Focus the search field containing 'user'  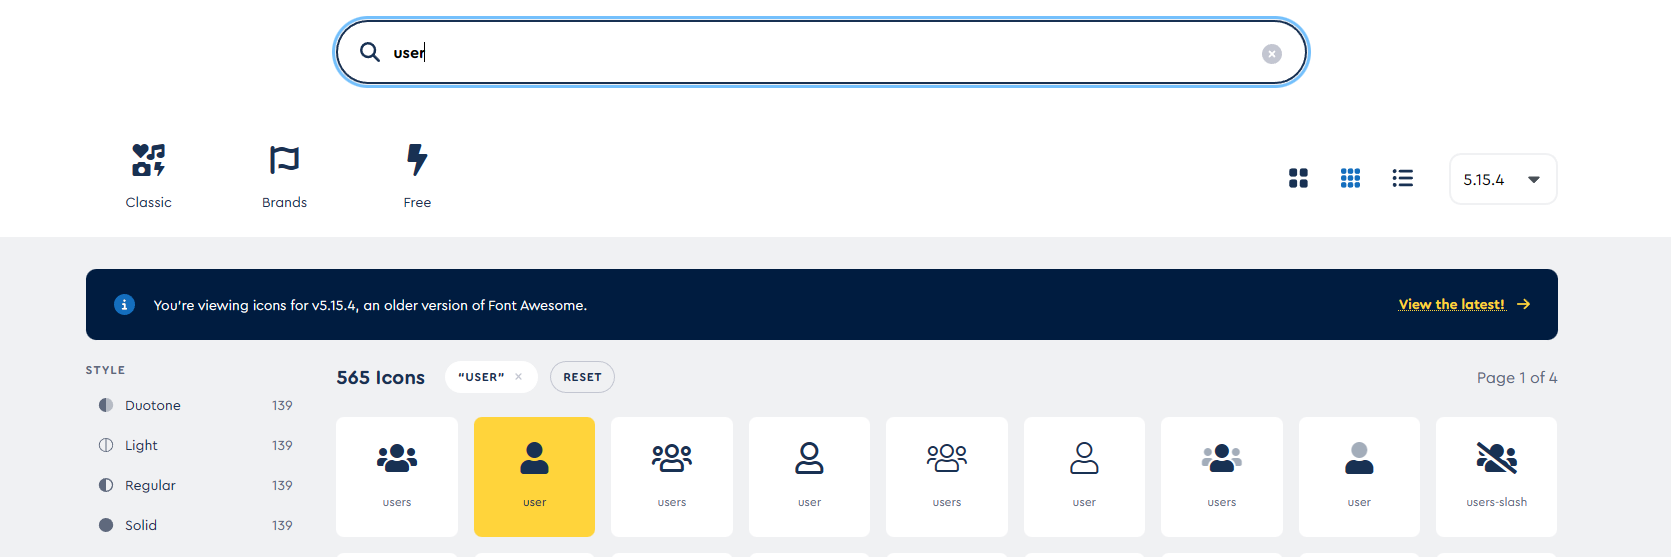tap(821, 52)
